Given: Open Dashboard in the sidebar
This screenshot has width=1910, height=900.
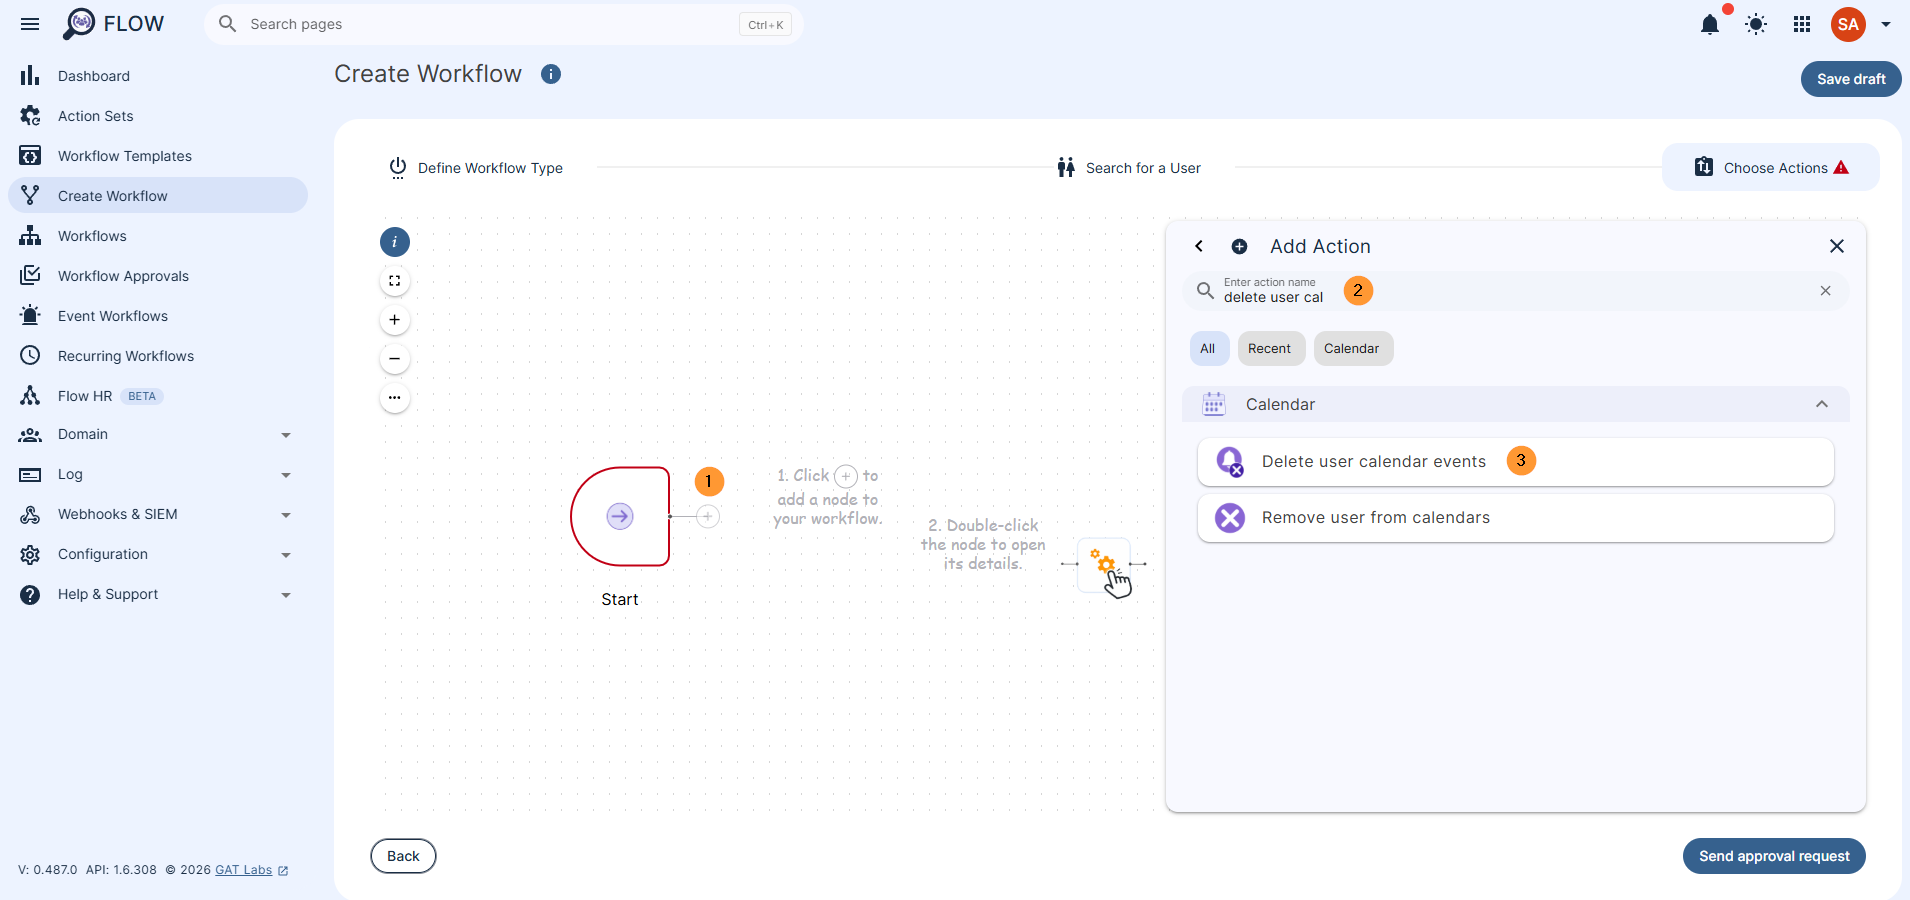Looking at the screenshot, I should click(x=158, y=76).
